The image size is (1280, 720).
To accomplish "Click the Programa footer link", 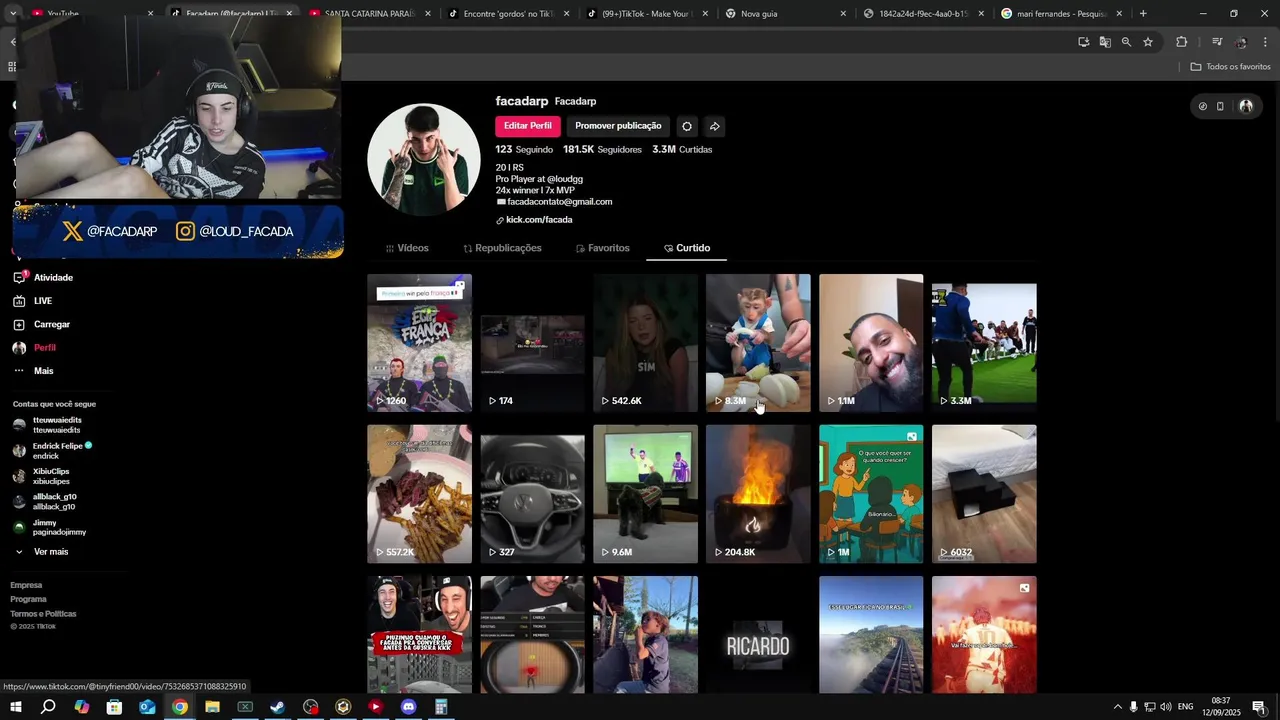I will click(x=28, y=599).
